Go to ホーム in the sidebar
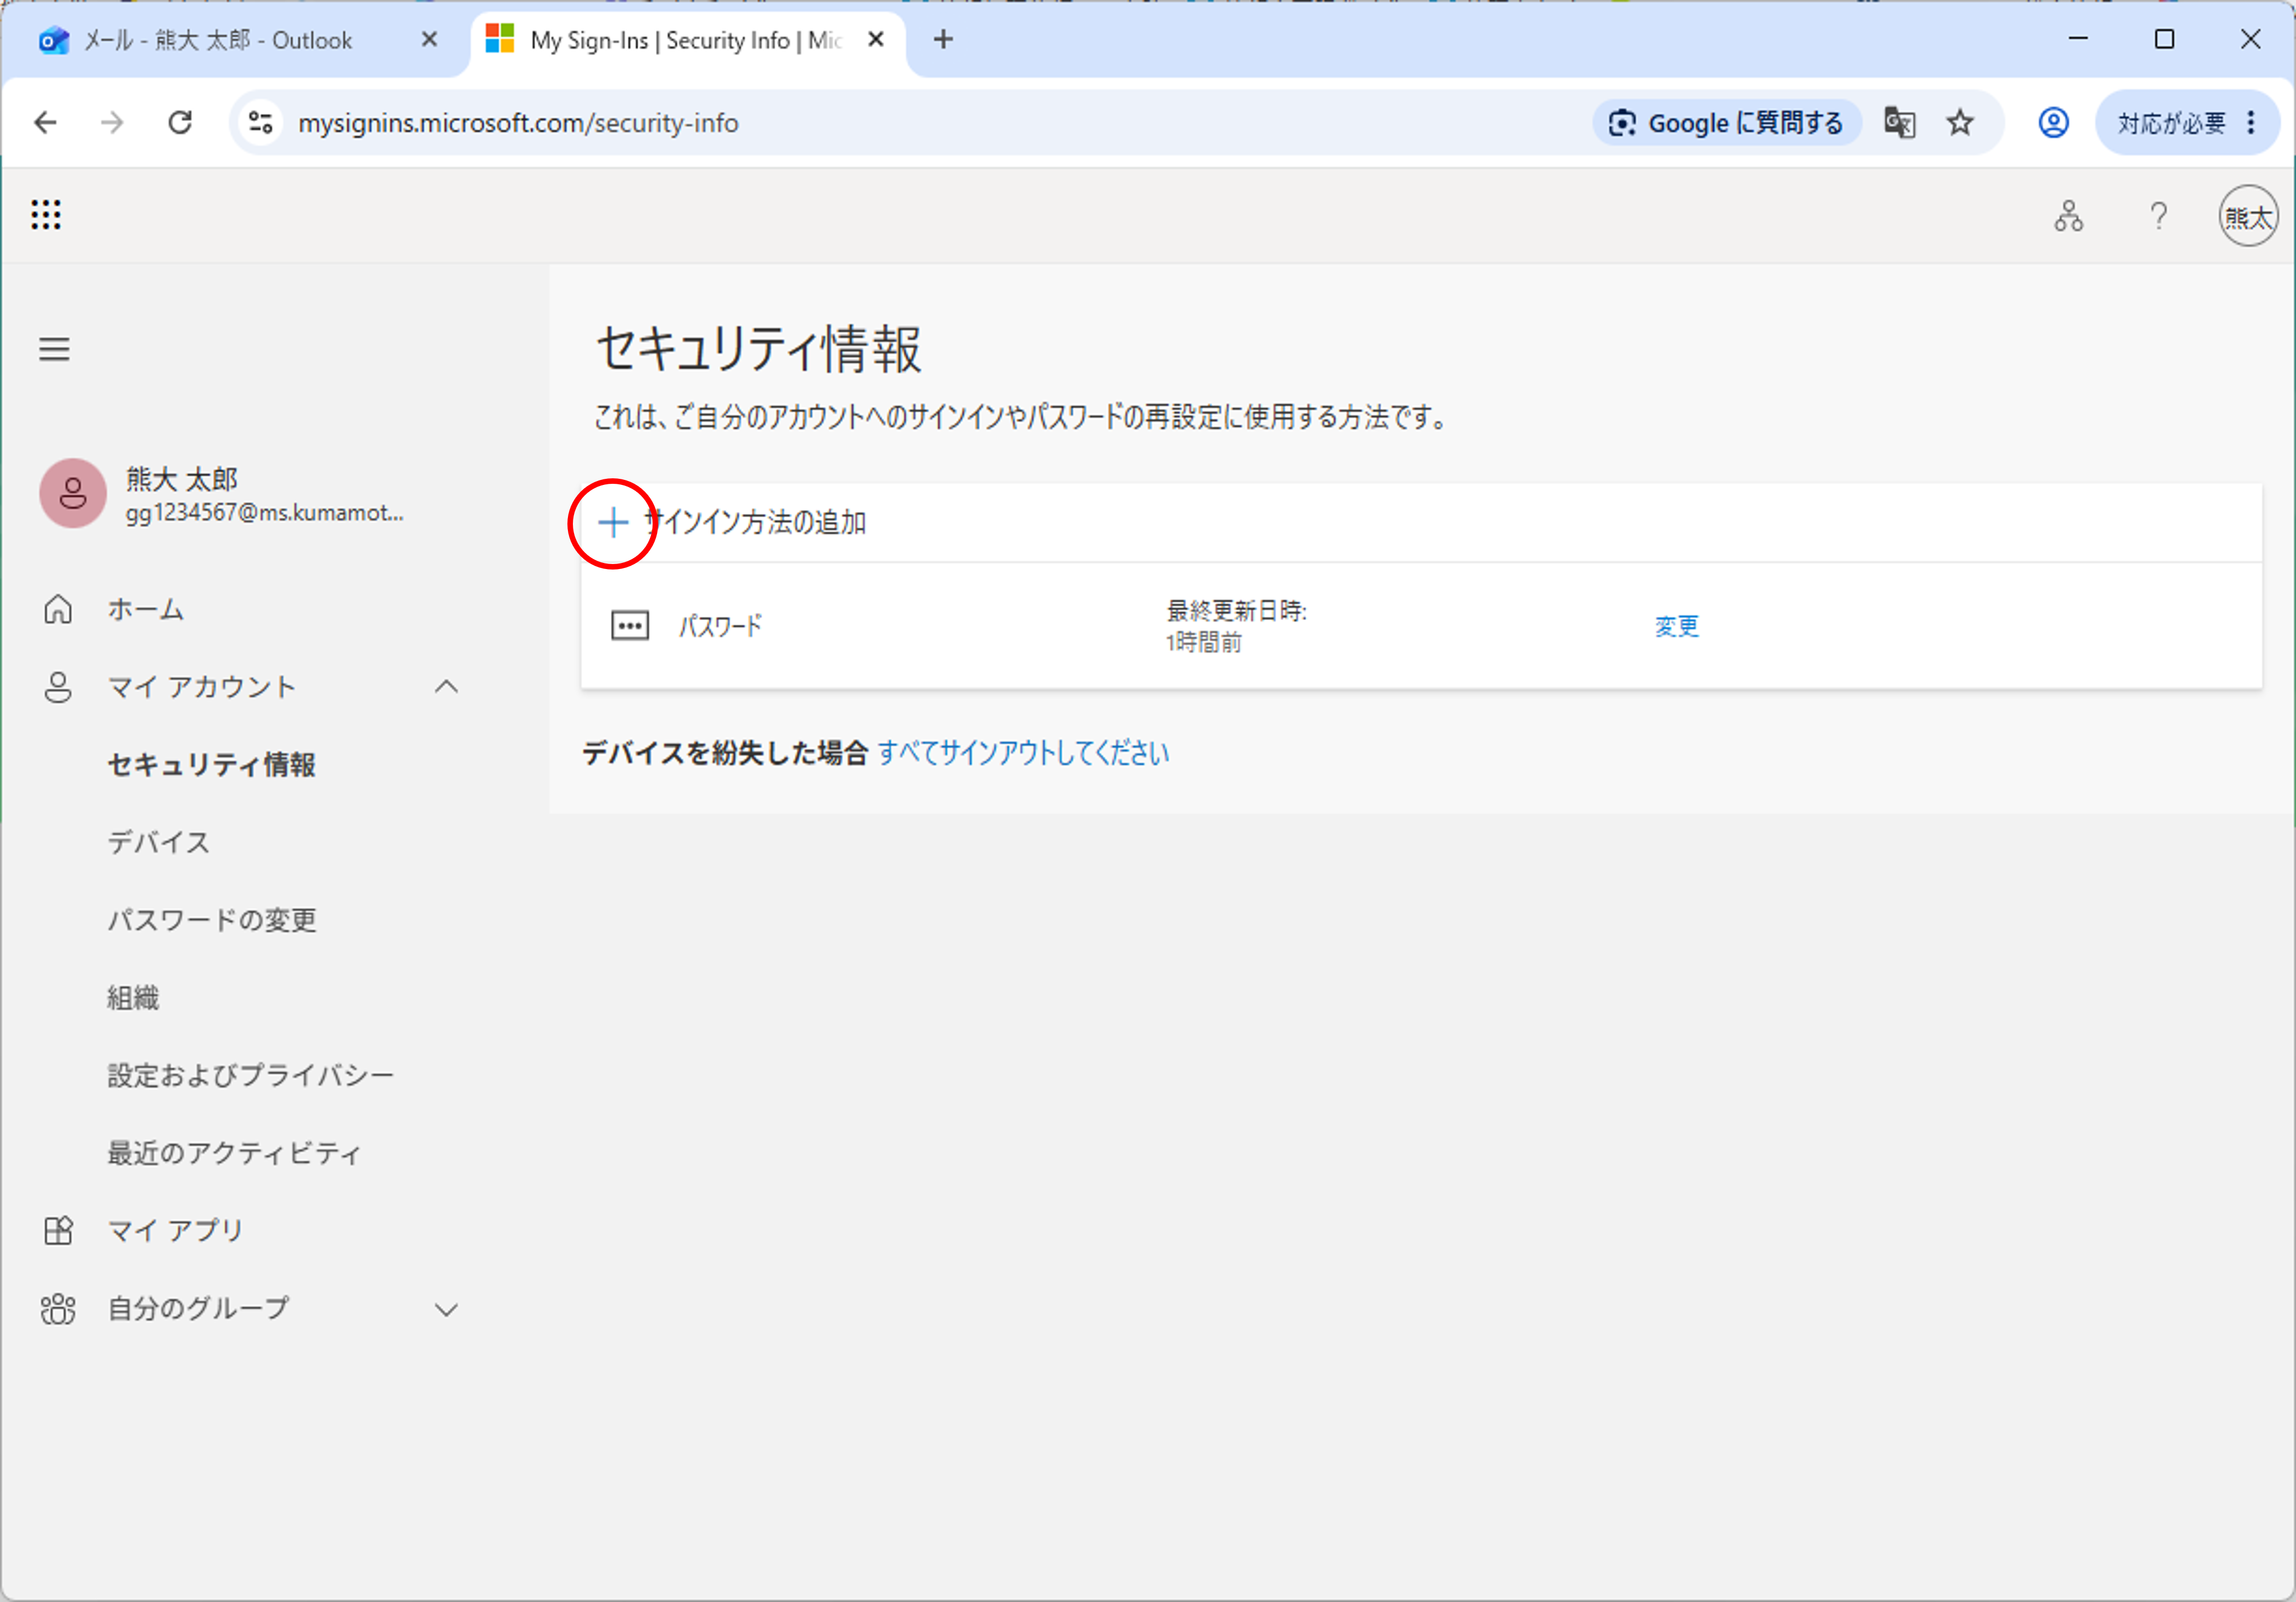Screen dimensions: 2296x1602 point(146,609)
